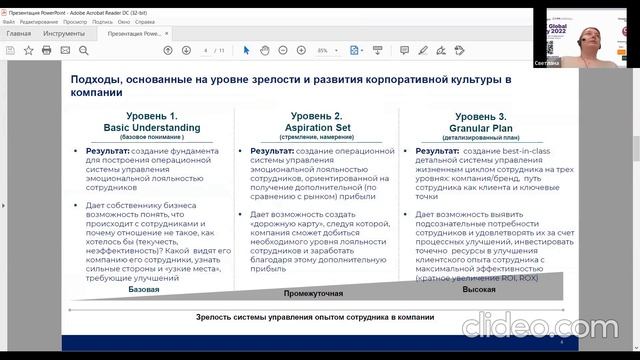Screen dimensions: 640x360
Task: Print the document using printer icon
Action: [47, 50]
